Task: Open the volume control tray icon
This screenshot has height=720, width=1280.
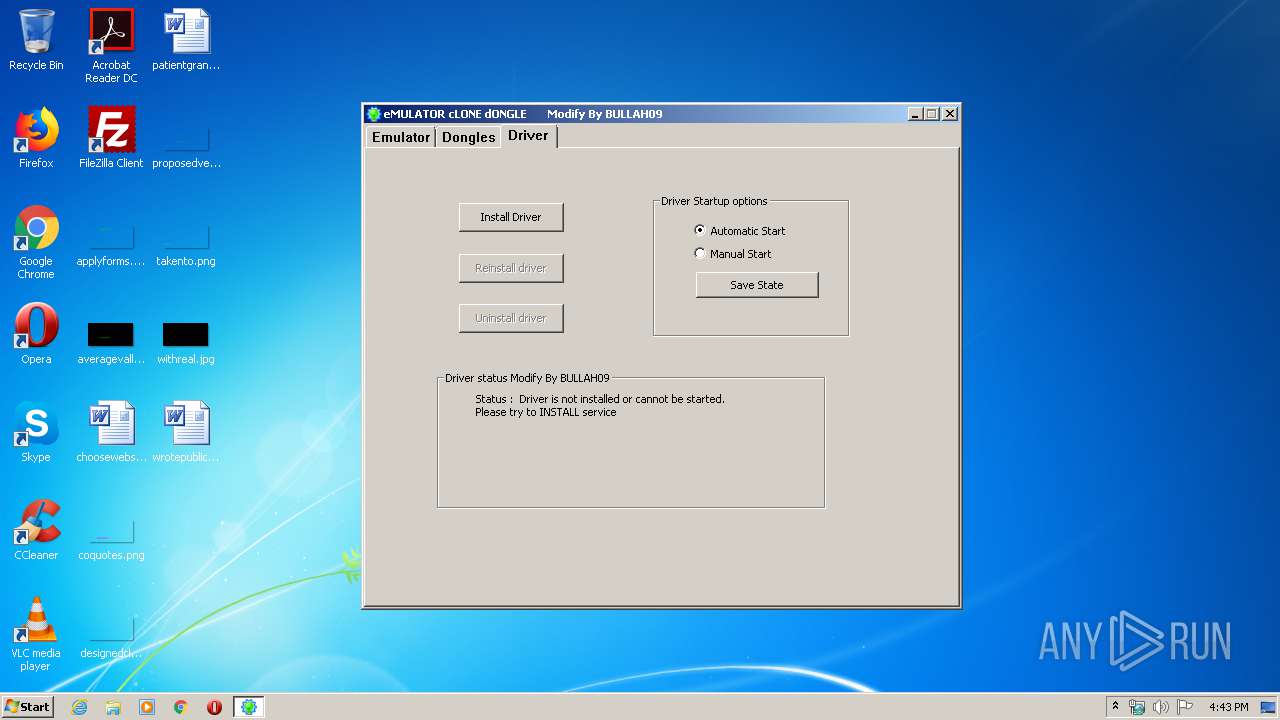Action: (1161, 707)
